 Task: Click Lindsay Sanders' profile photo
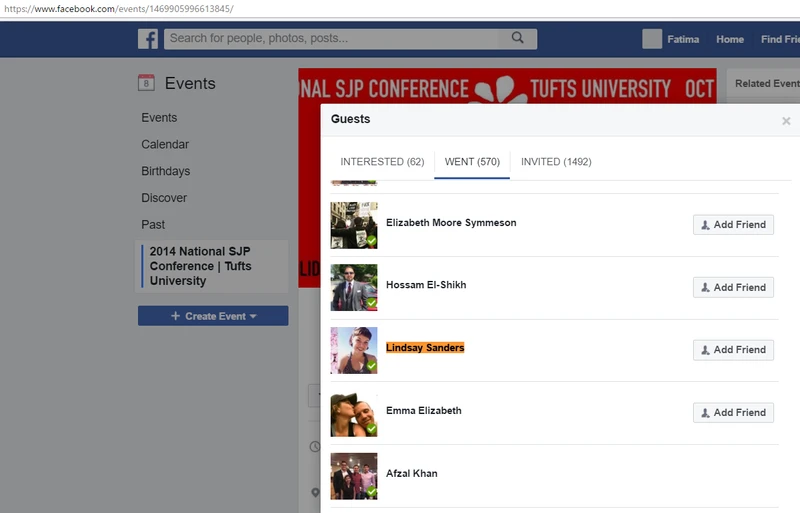pos(354,350)
